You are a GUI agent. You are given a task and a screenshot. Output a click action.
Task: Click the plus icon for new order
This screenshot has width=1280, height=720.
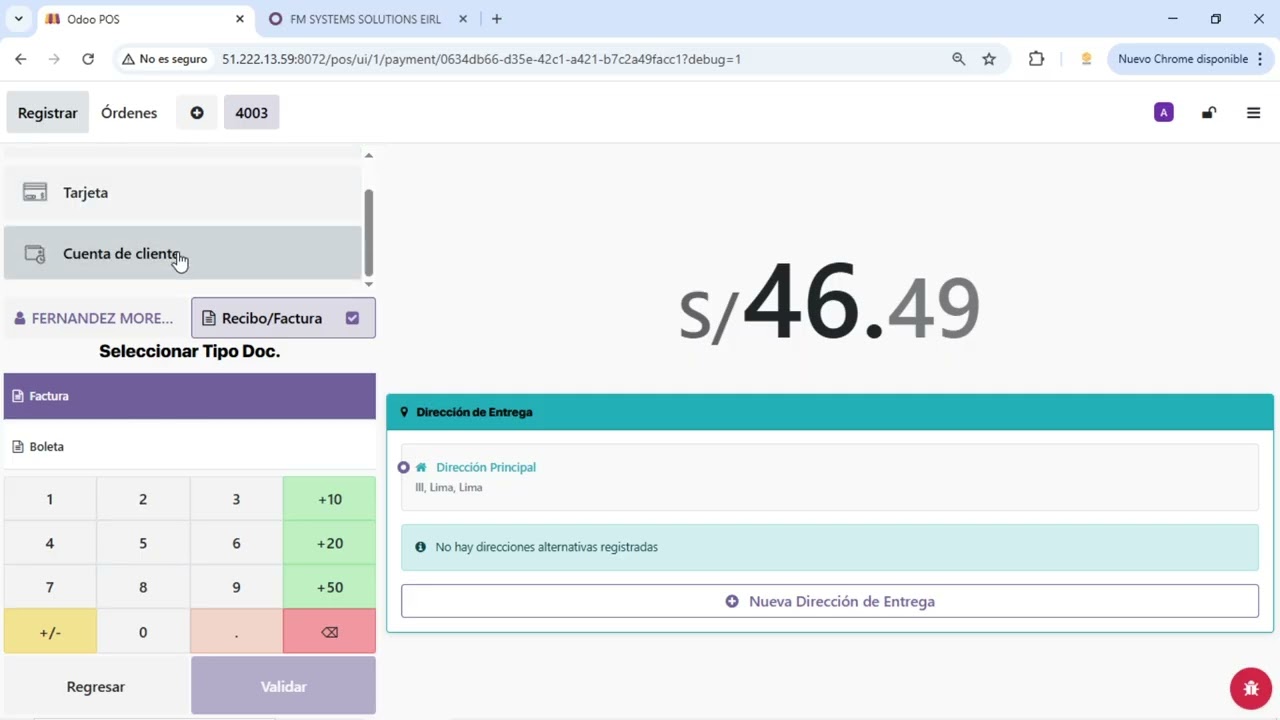197,113
